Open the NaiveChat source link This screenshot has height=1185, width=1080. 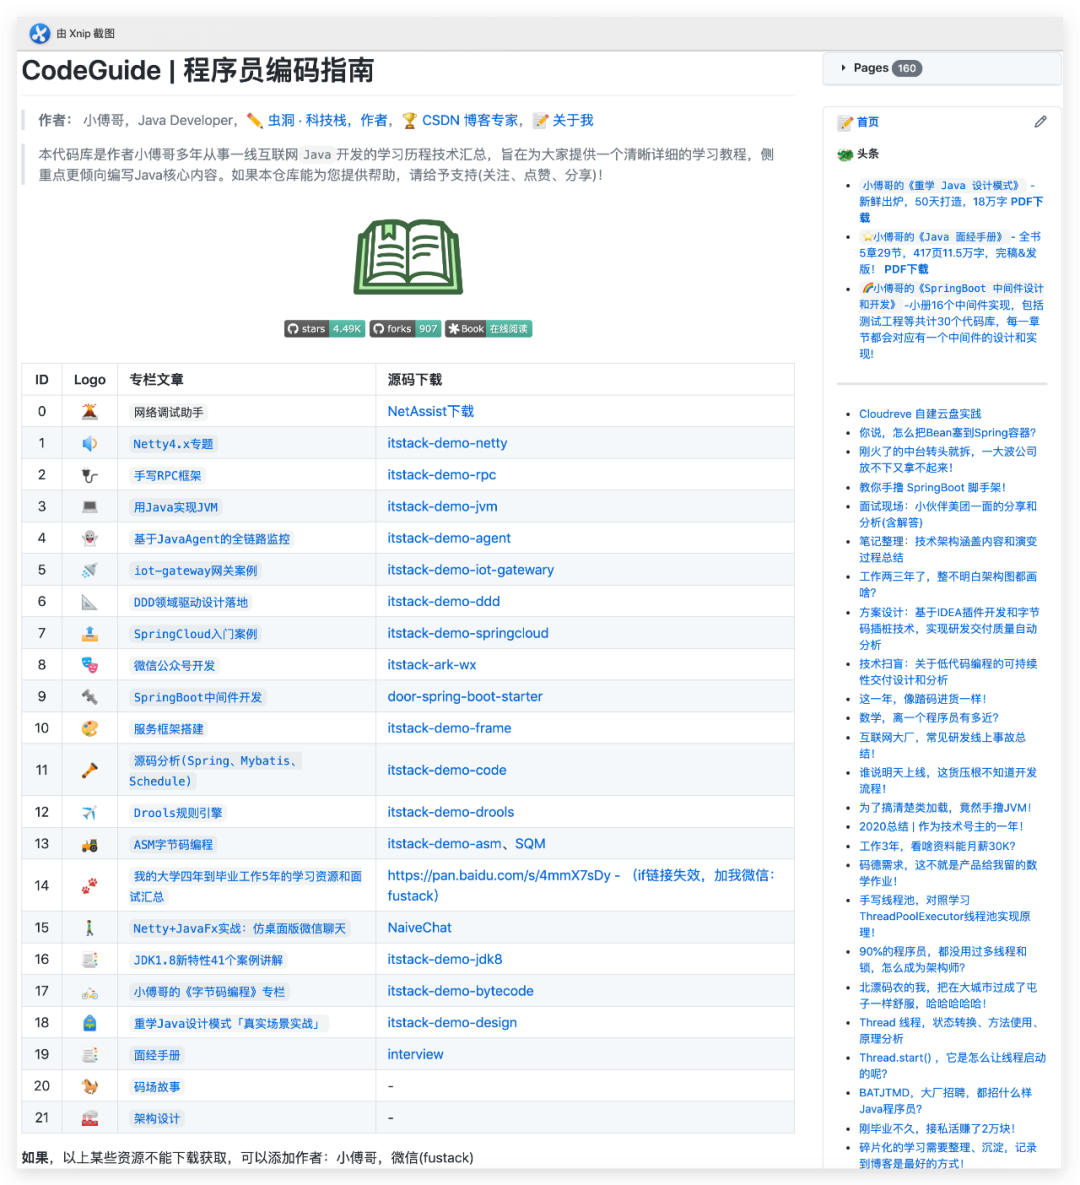click(x=419, y=927)
